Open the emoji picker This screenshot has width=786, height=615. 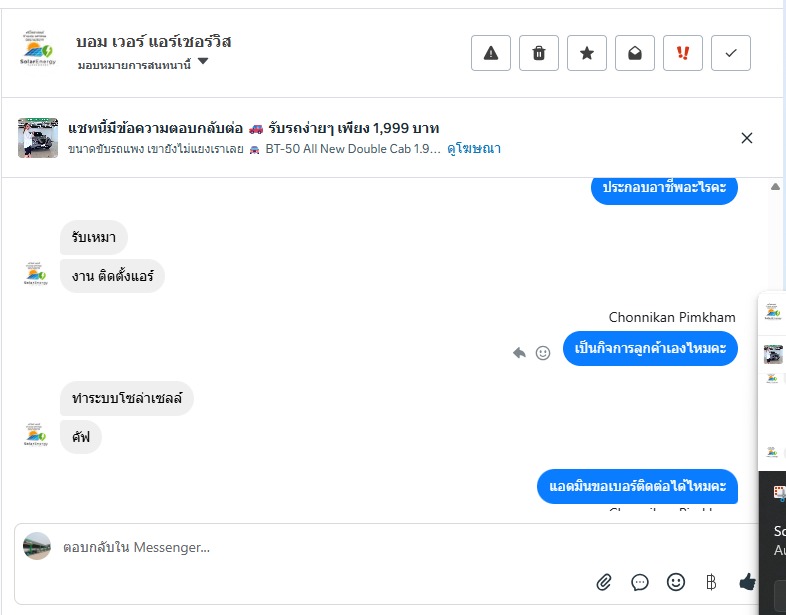click(676, 582)
